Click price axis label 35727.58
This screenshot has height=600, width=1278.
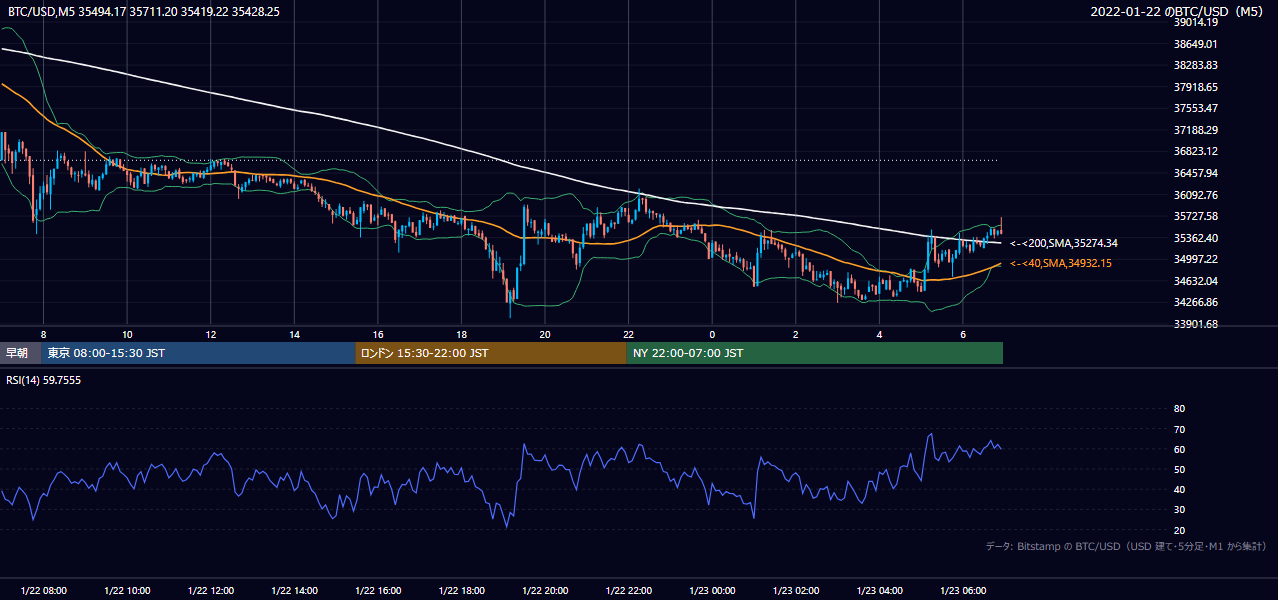click(x=1196, y=216)
